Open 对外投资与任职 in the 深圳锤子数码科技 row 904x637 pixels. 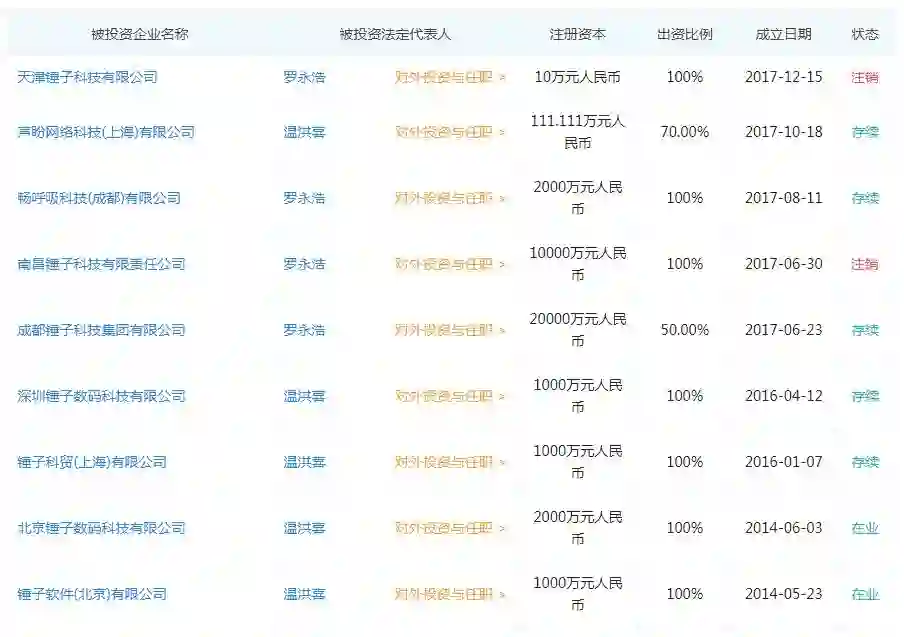click(x=450, y=396)
